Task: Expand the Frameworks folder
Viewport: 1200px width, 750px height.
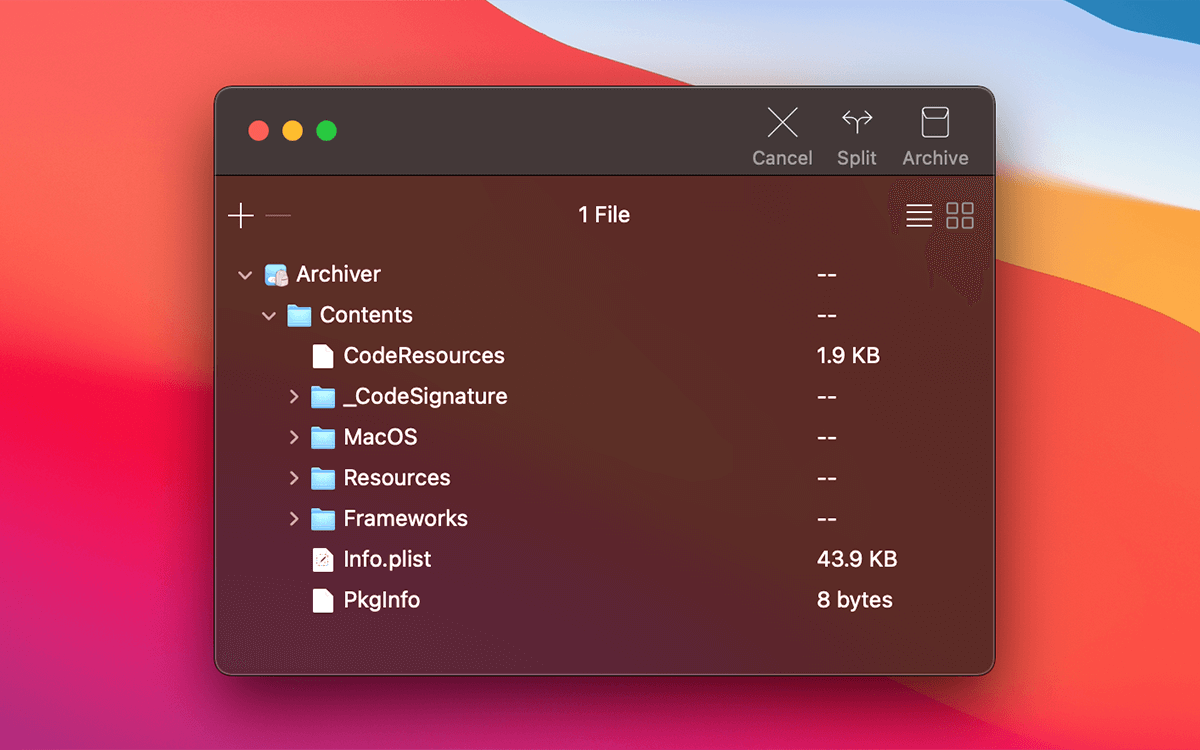Action: [293, 519]
